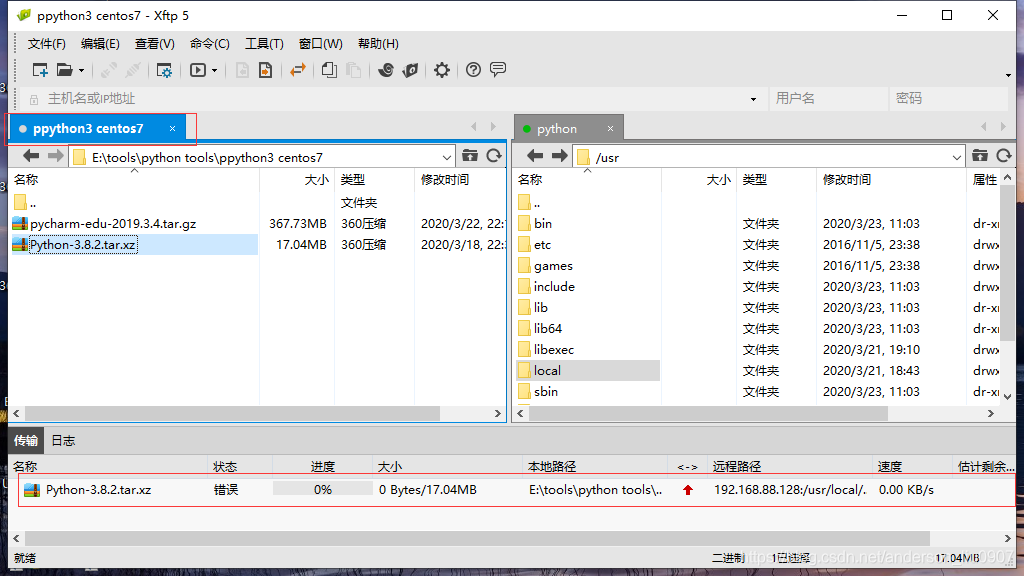Sort remote files by 属性 column
Image resolution: width=1024 pixels, height=576 pixels.
(x=984, y=180)
